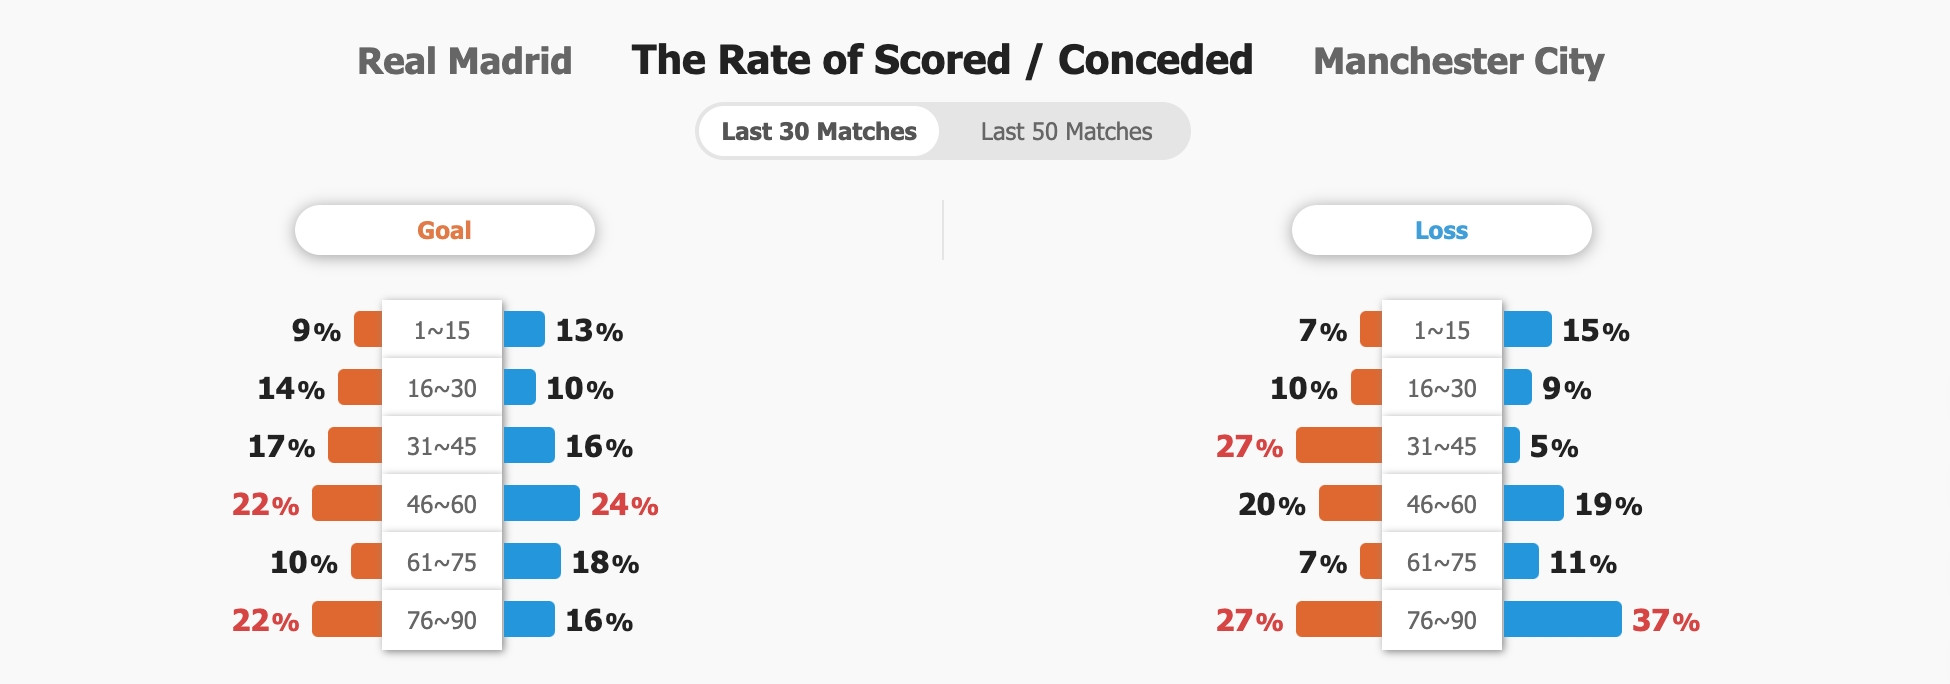The width and height of the screenshot is (1950, 684).
Task: Click orange 27% bar in Loss 31~45 row
Action: pyautogui.click(x=1339, y=445)
